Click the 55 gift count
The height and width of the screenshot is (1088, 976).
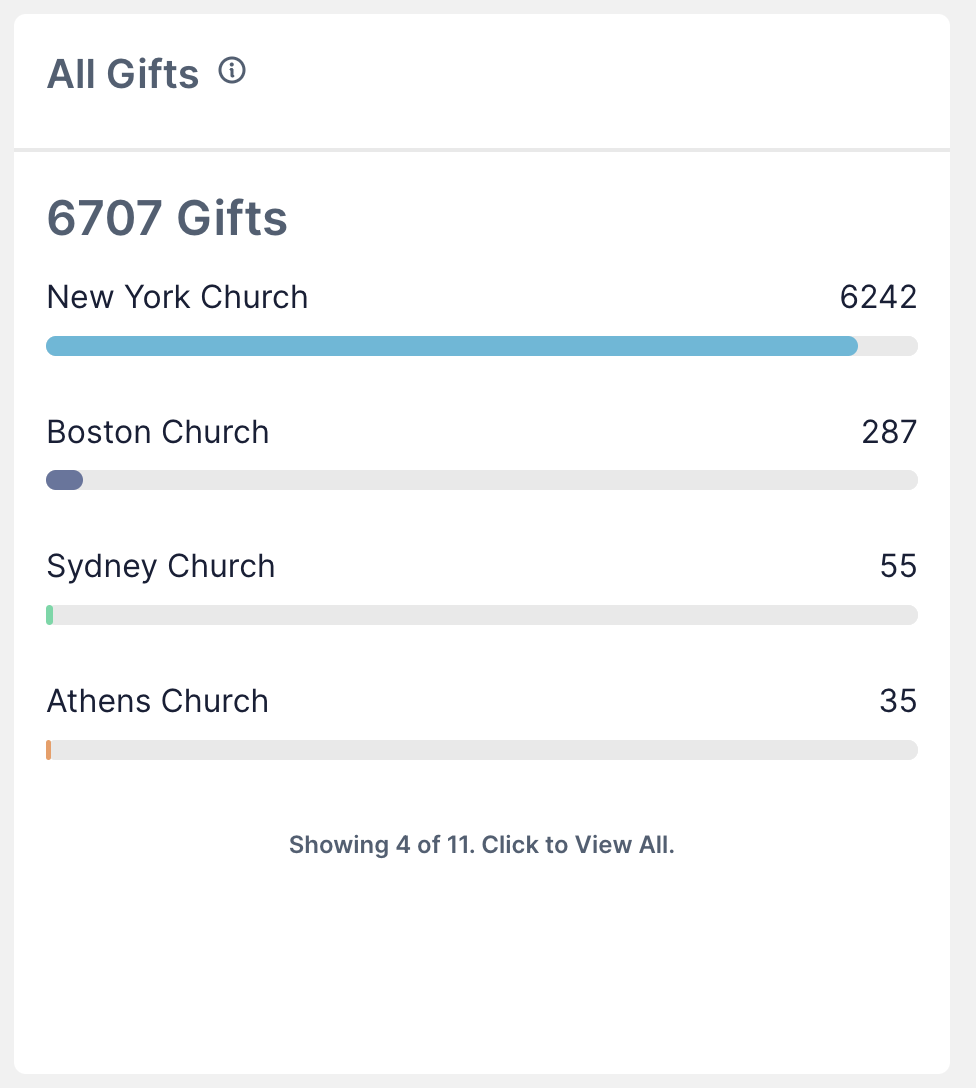(898, 566)
